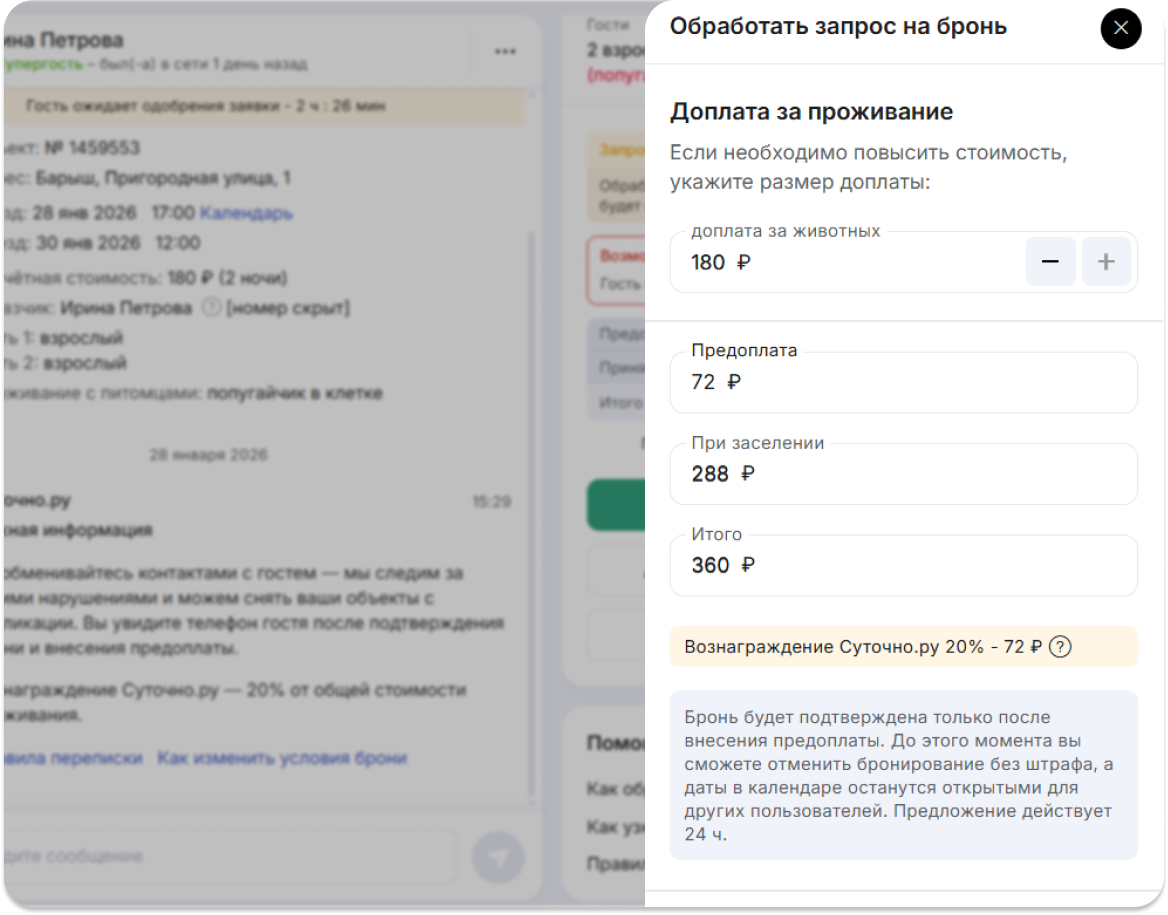Decrease the pet surcharge with minus button
This screenshot has width=1168, height=915.
point(1050,262)
